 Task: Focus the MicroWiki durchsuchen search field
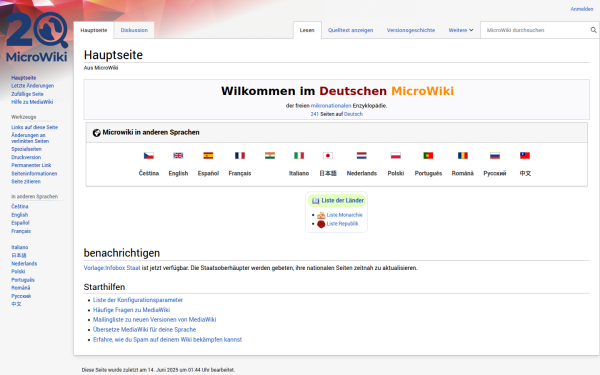tap(536, 30)
